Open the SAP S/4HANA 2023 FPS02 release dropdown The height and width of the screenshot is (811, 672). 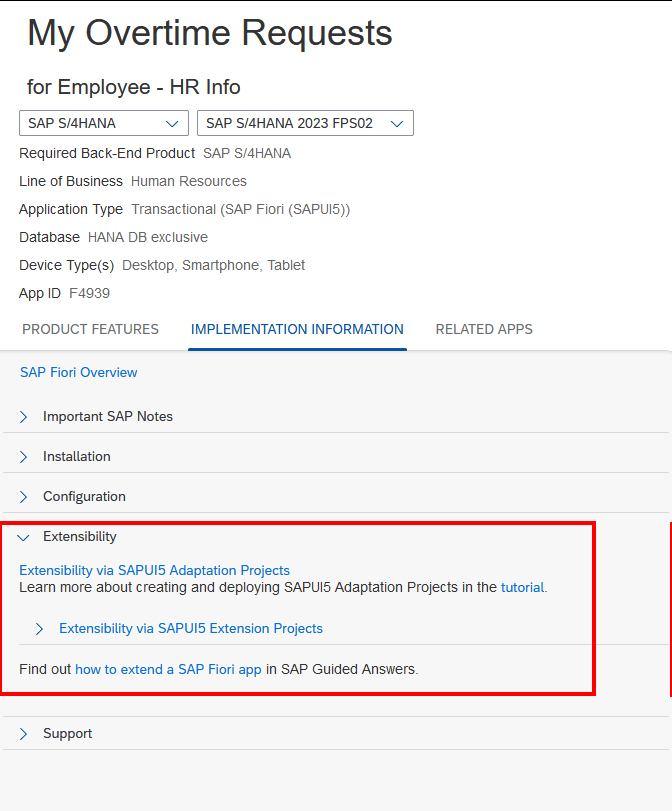[305, 123]
